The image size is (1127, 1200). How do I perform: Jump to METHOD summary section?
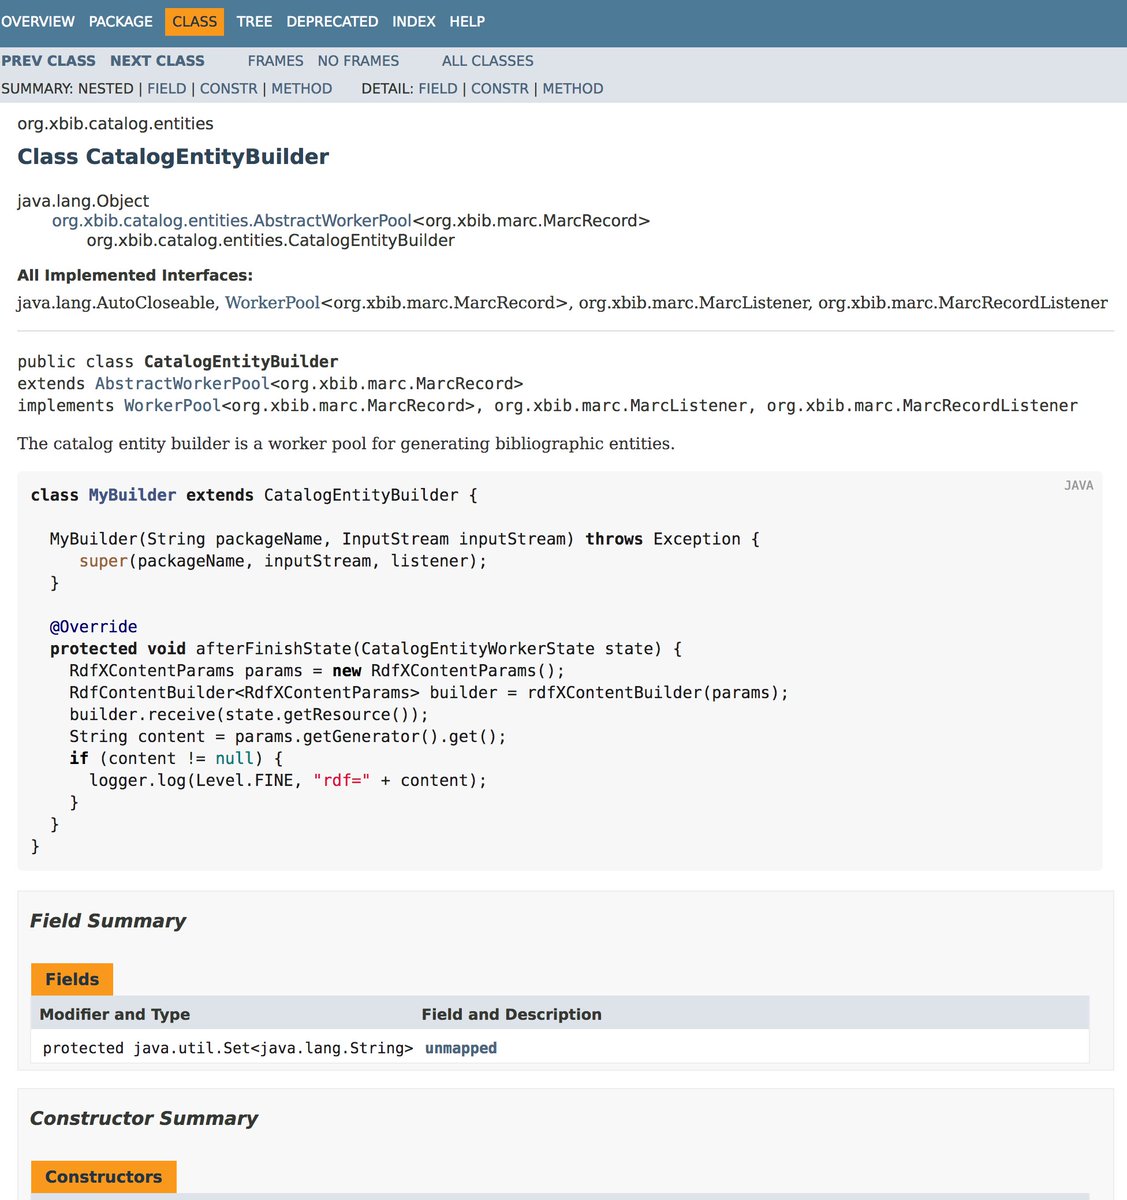click(302, 89)
